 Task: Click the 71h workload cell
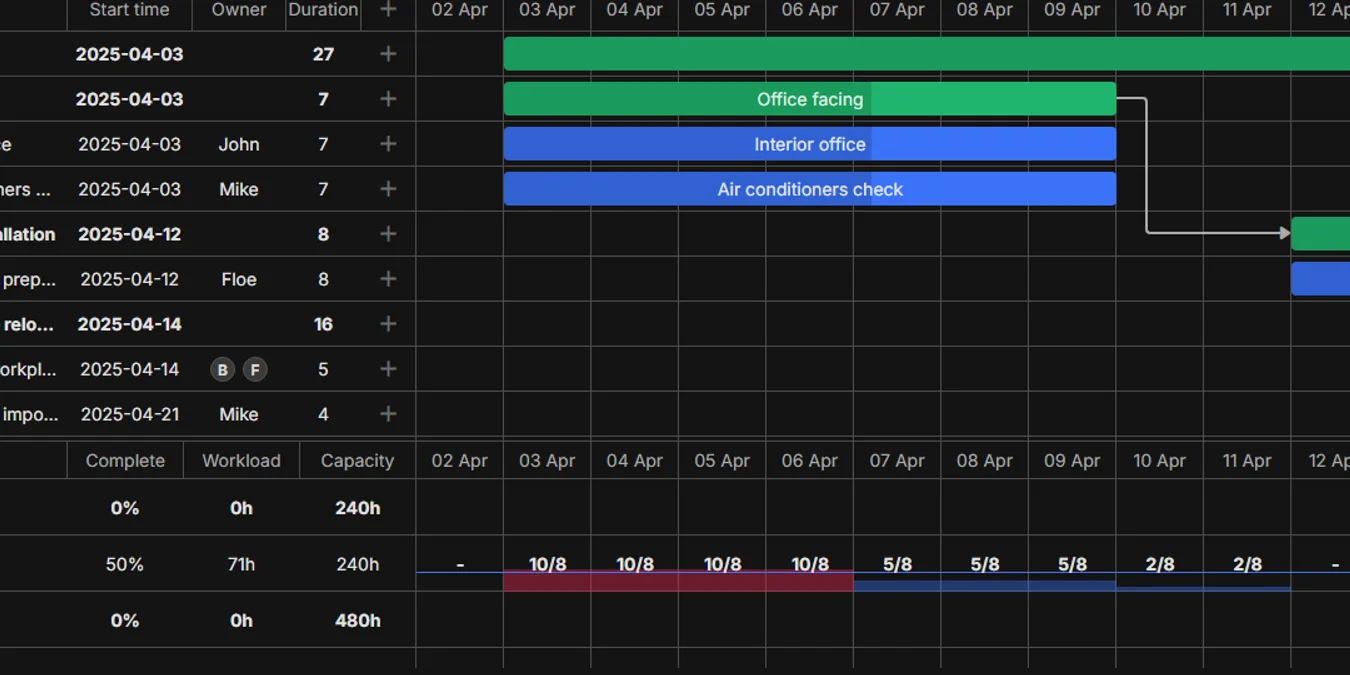pyautogui.click(x=241, y=564)
